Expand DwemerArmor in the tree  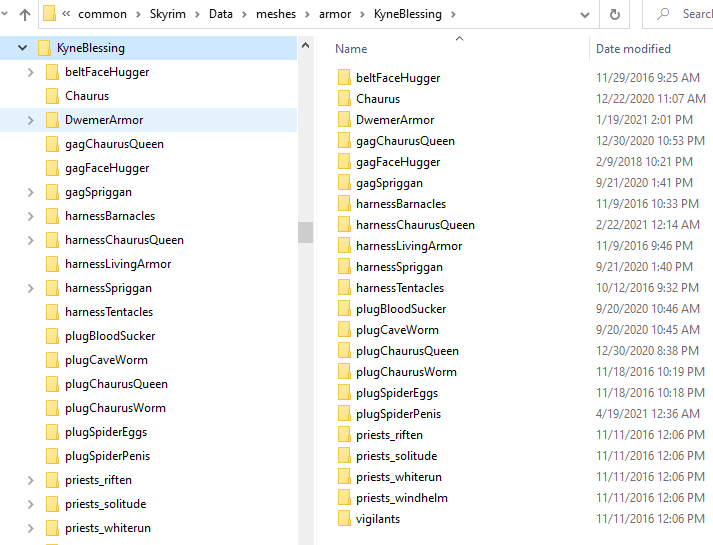coord(30,120)
